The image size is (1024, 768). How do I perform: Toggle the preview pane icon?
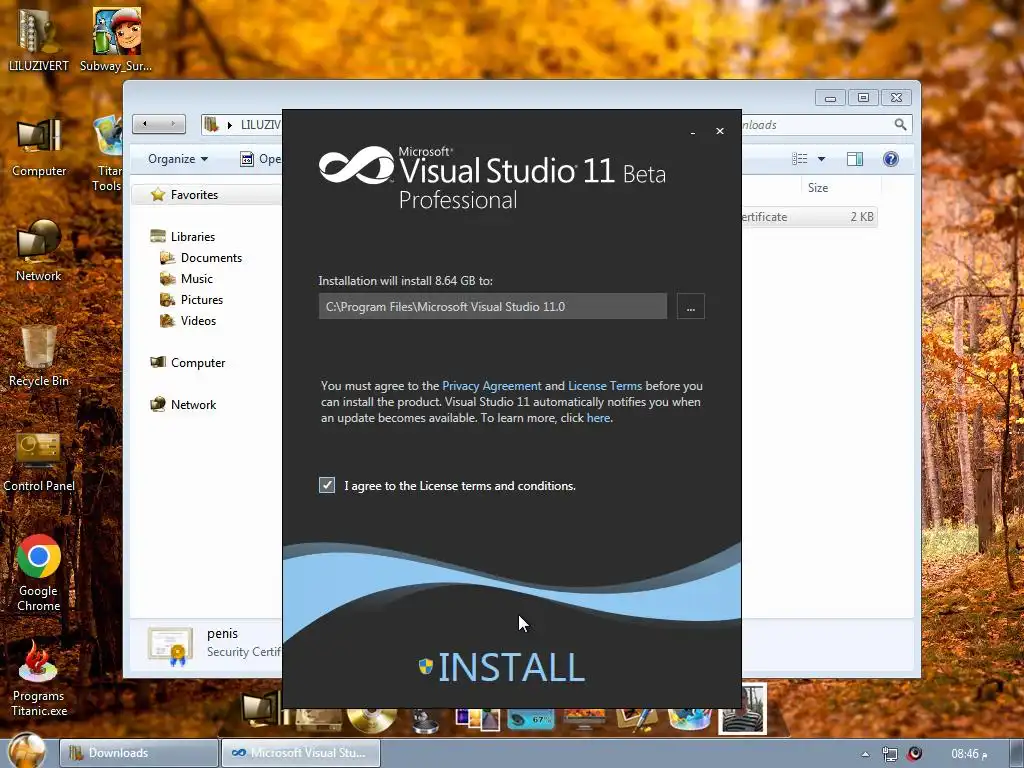click(854, 159)
